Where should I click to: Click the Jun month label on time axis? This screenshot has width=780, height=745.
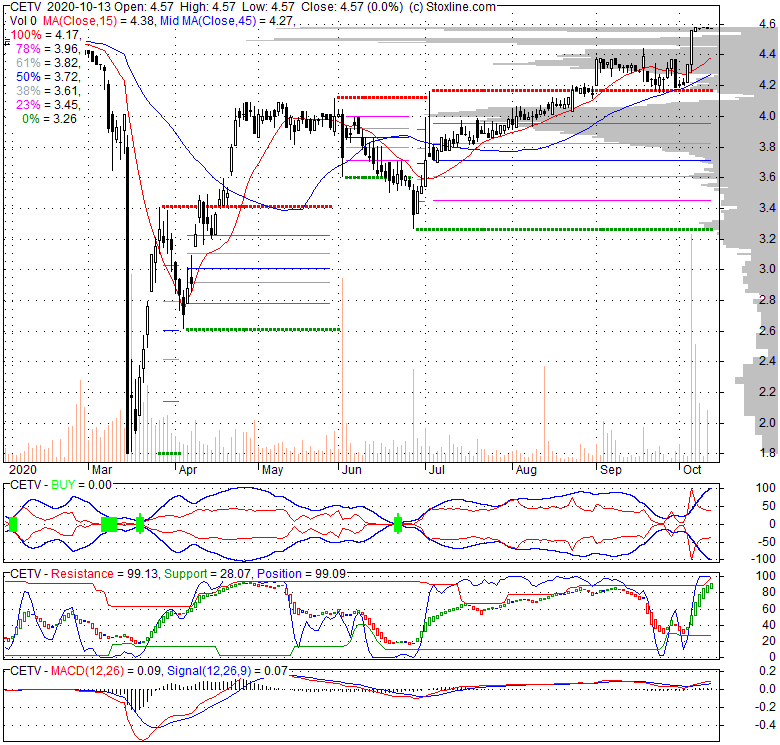(351, 469)
